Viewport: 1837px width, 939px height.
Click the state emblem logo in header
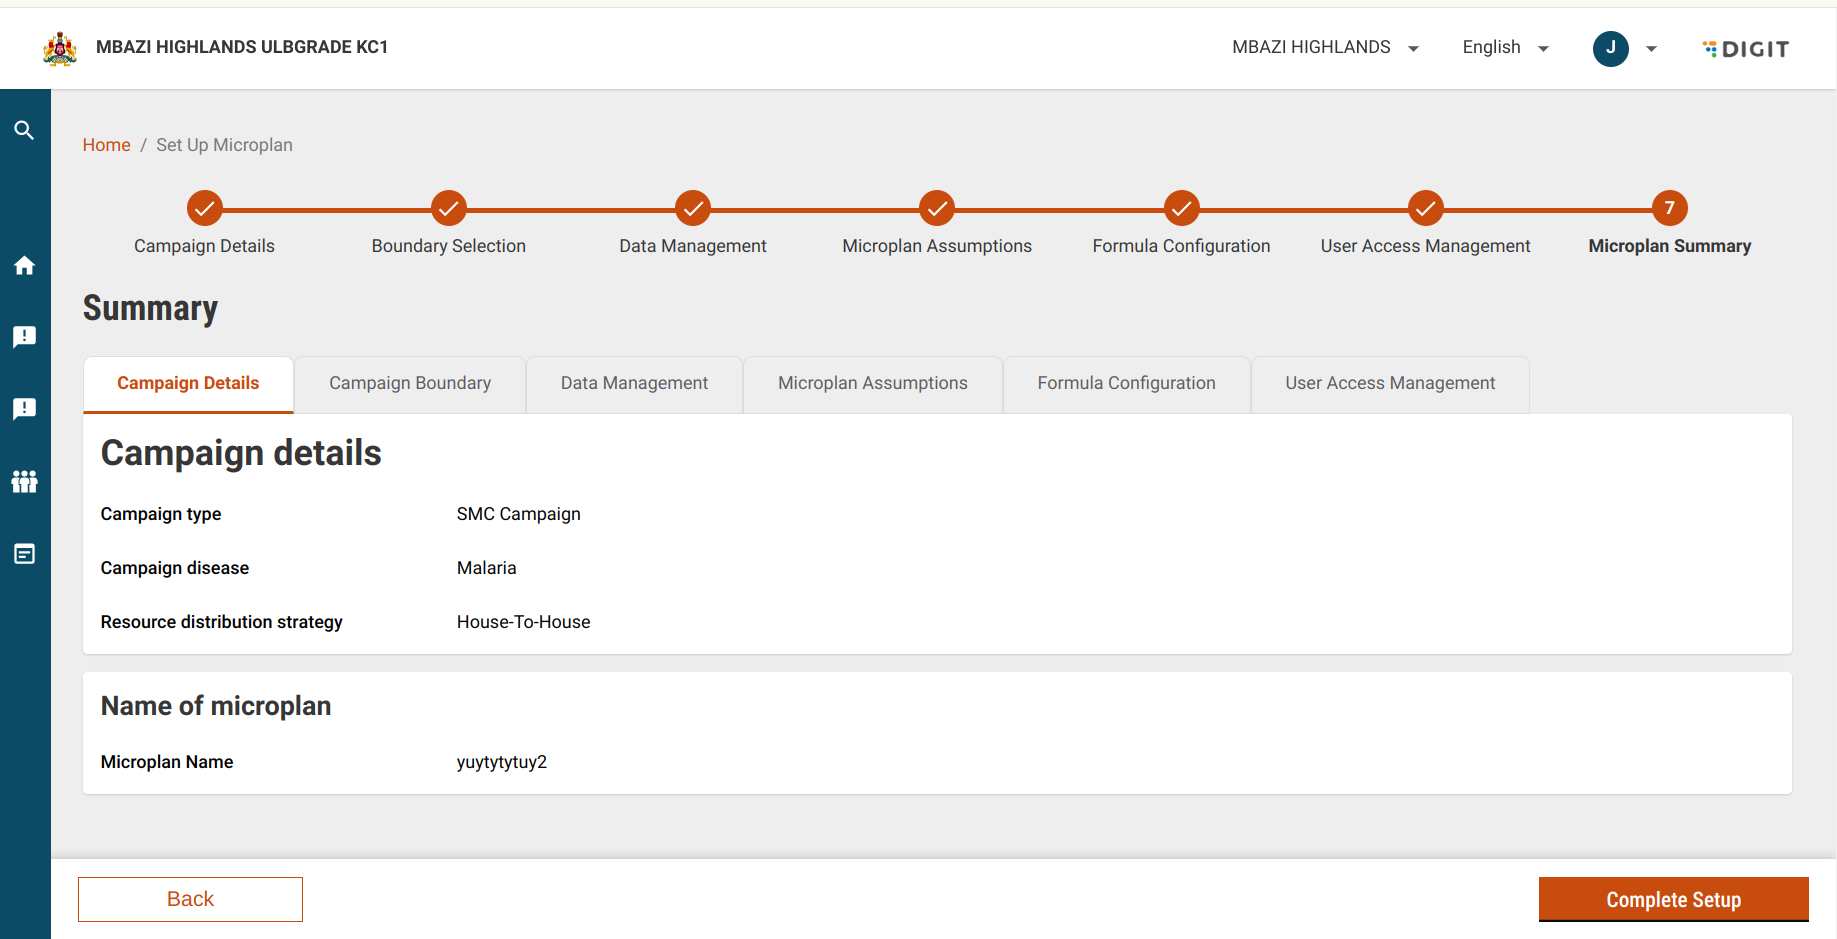(60, 48)
